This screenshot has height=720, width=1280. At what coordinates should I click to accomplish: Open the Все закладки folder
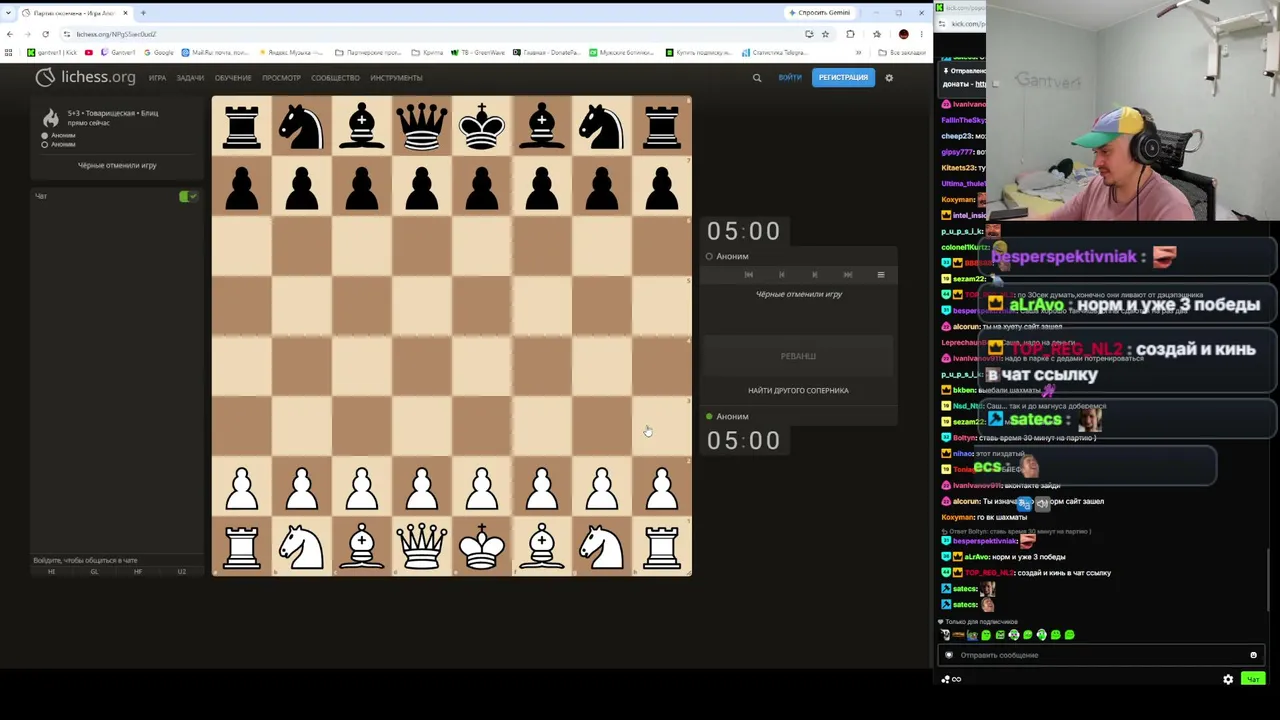(x=903, y=52)
